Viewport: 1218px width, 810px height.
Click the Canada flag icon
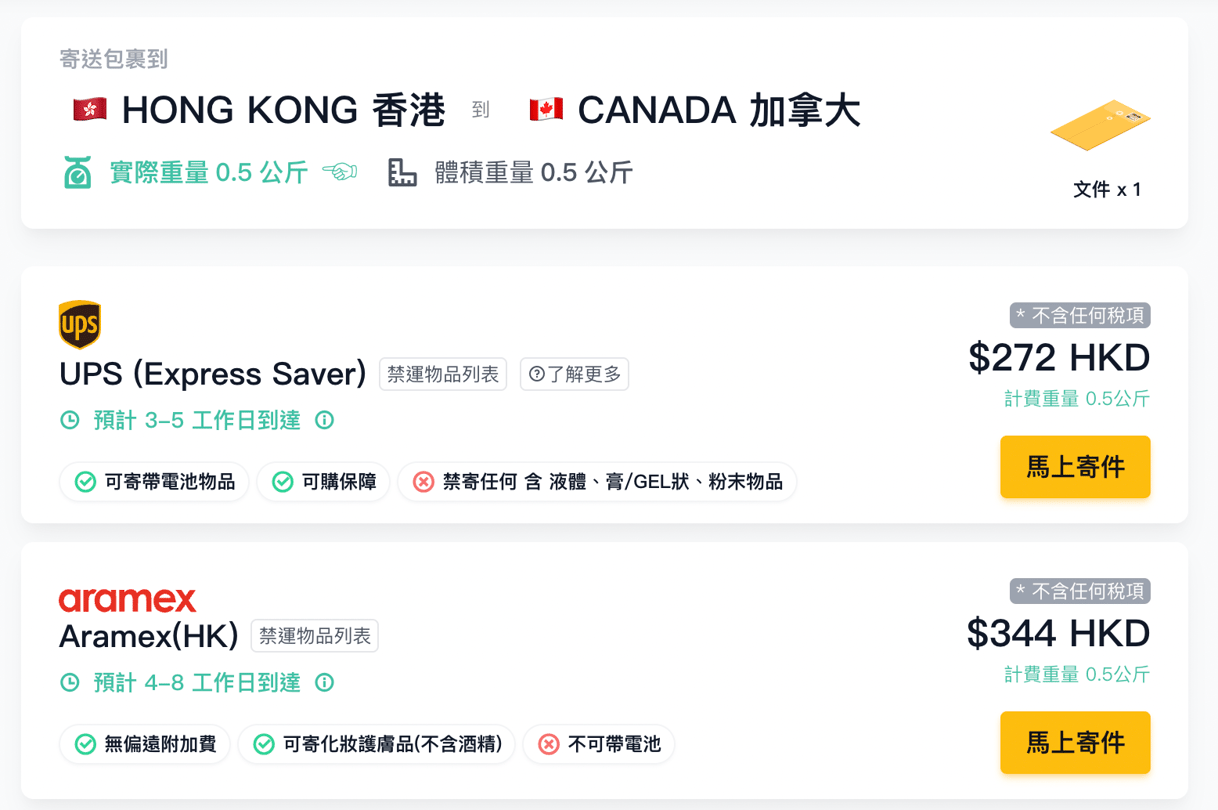coord(546,110)
